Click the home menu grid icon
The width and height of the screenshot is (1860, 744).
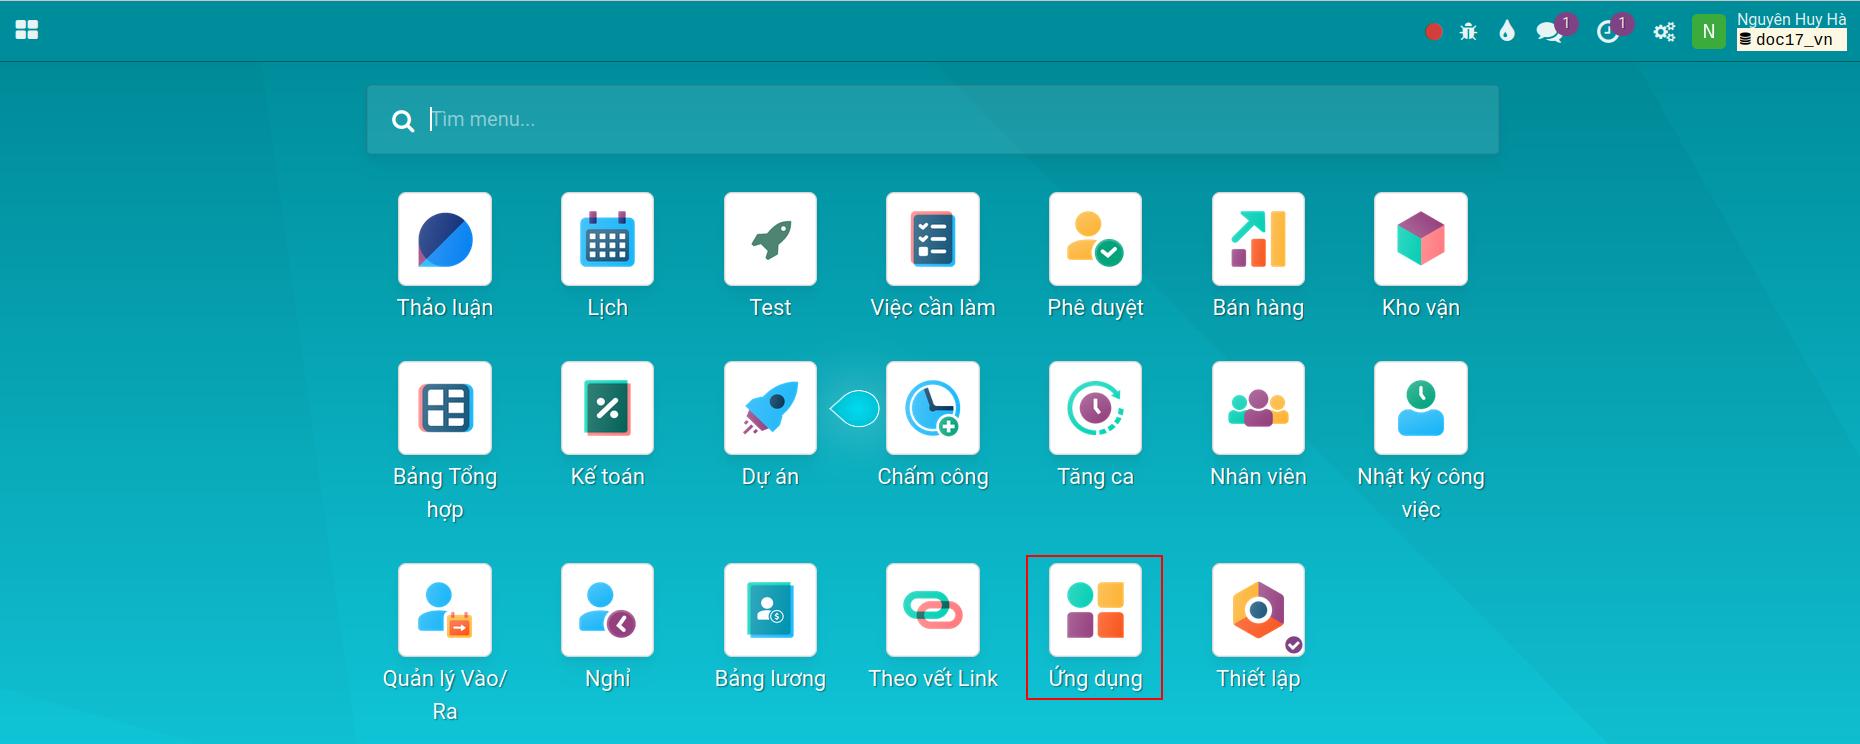point(27,30)
